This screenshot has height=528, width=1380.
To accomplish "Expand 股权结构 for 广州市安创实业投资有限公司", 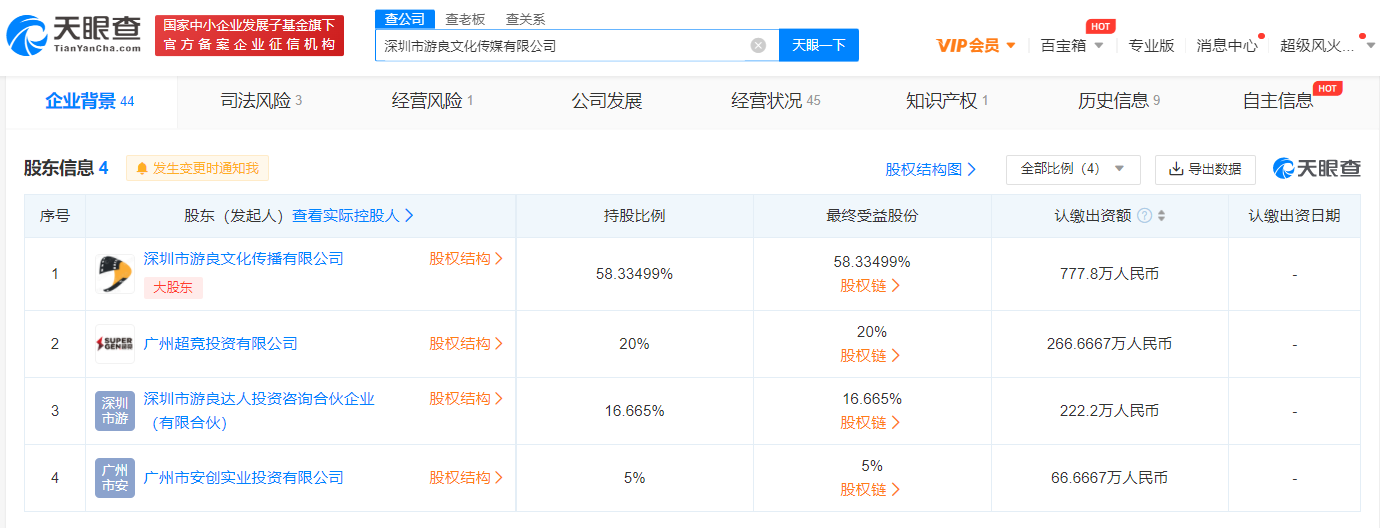I will (x=466, y=478).
